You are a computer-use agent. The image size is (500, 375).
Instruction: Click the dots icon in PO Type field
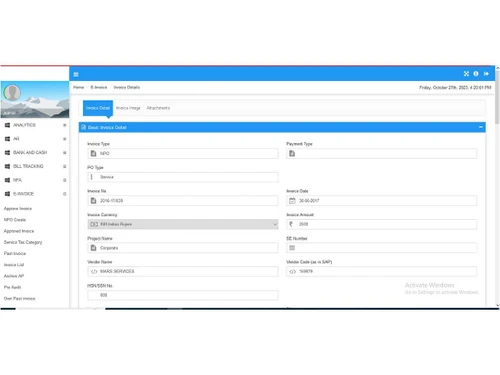coord(92,177)
